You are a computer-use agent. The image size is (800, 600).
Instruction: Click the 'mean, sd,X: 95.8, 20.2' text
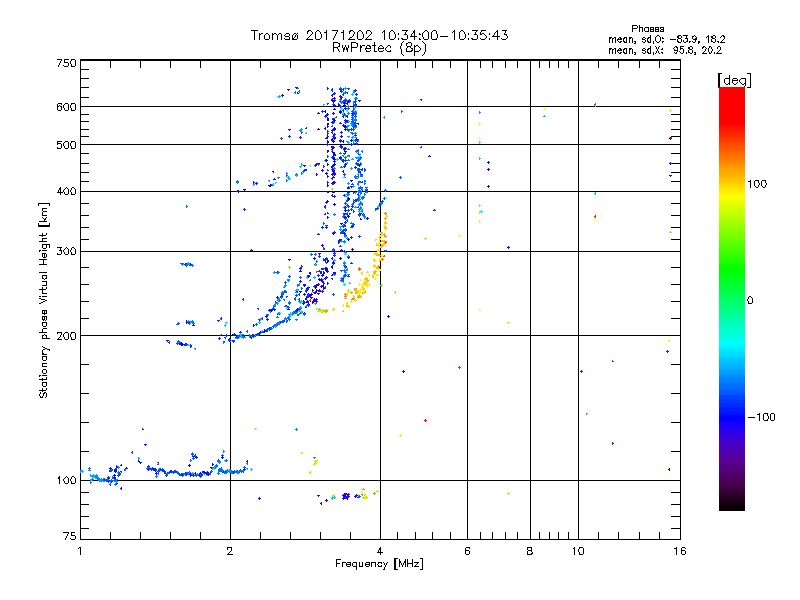point(665,50)
